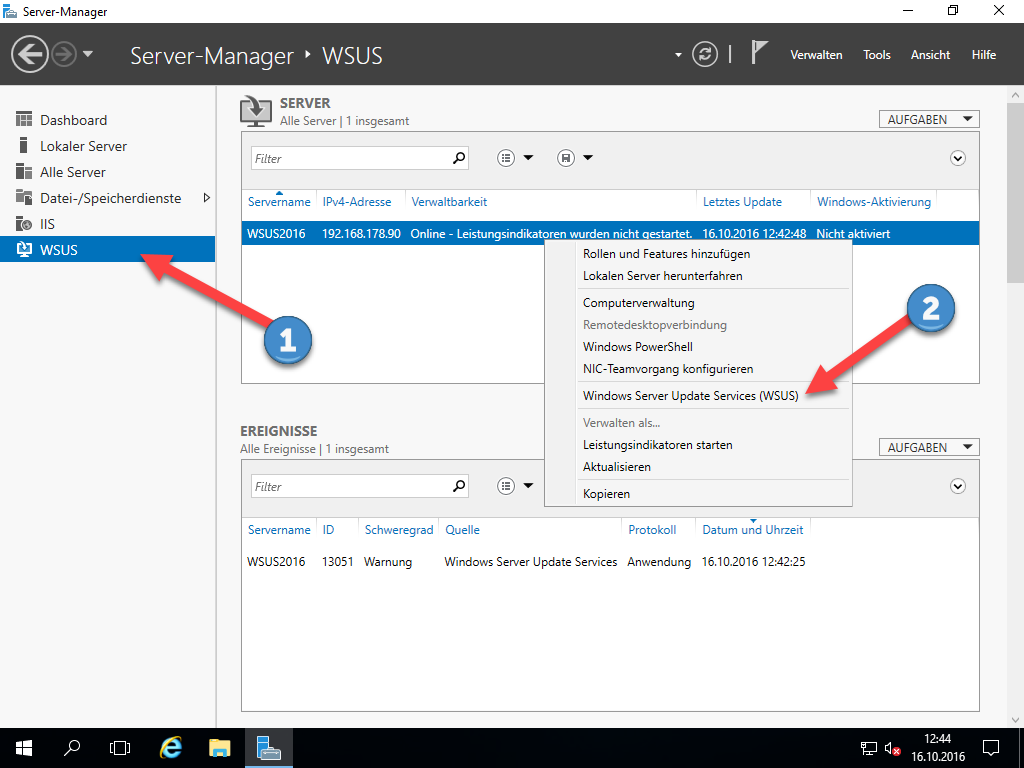The image size is (1024, 768).
Task: Click search magnifier in SERVER filter
Action: click(x=459, y=158)
